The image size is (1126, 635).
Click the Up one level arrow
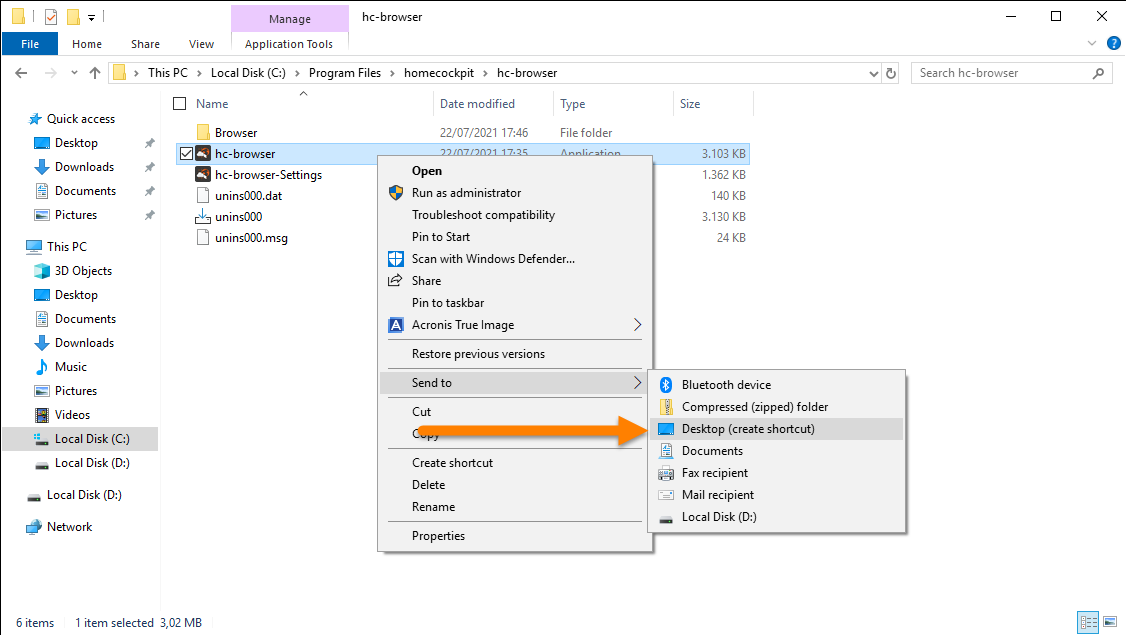(95, 73)
